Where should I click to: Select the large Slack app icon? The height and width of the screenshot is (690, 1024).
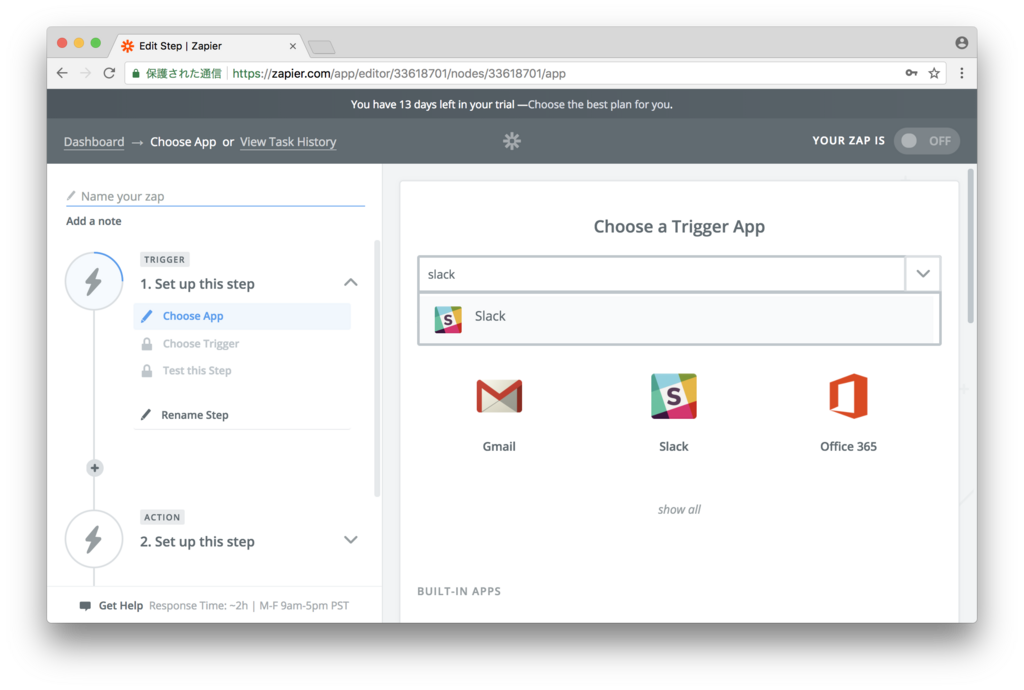[x=673, y=396]
